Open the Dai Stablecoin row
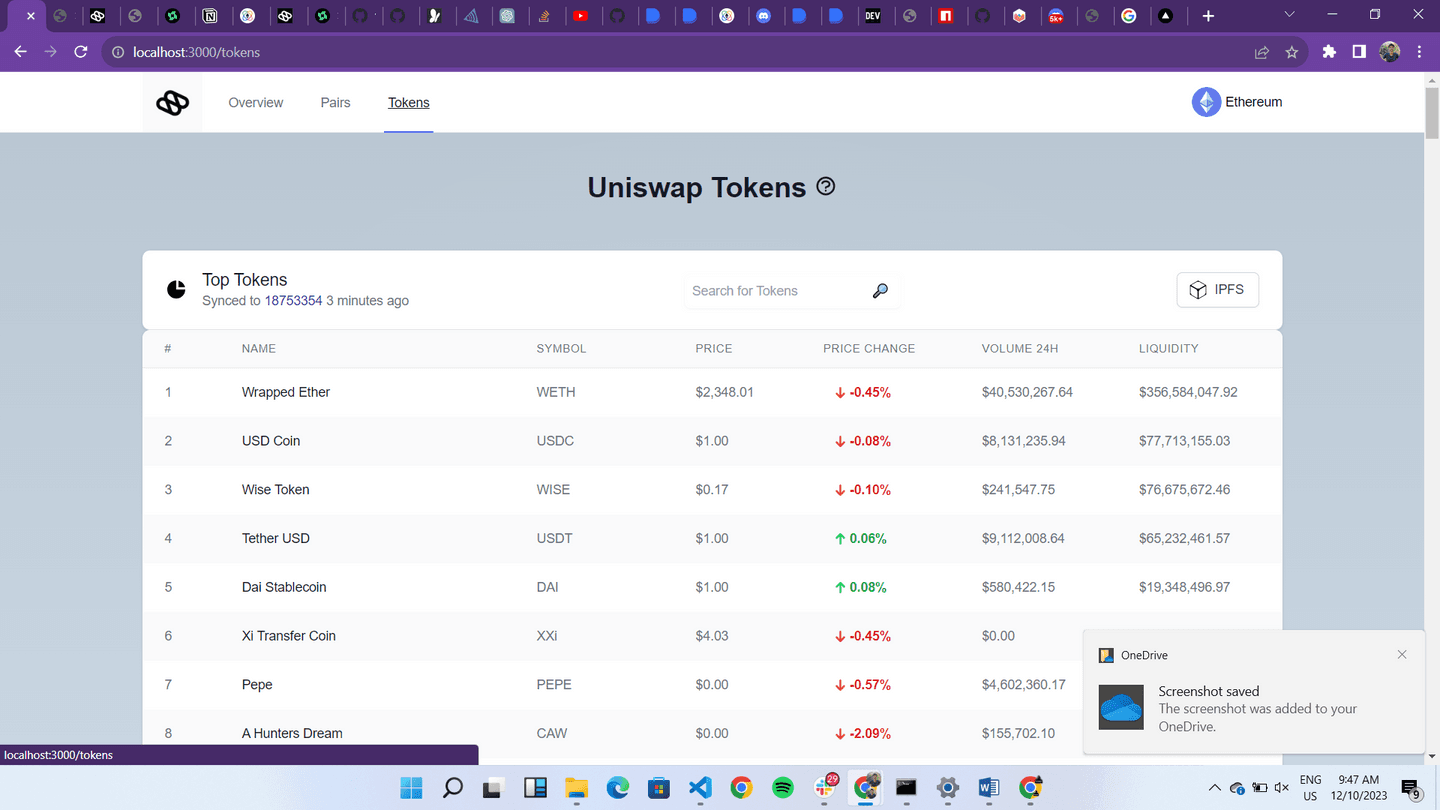1440x810 pixels. point(712,587)
